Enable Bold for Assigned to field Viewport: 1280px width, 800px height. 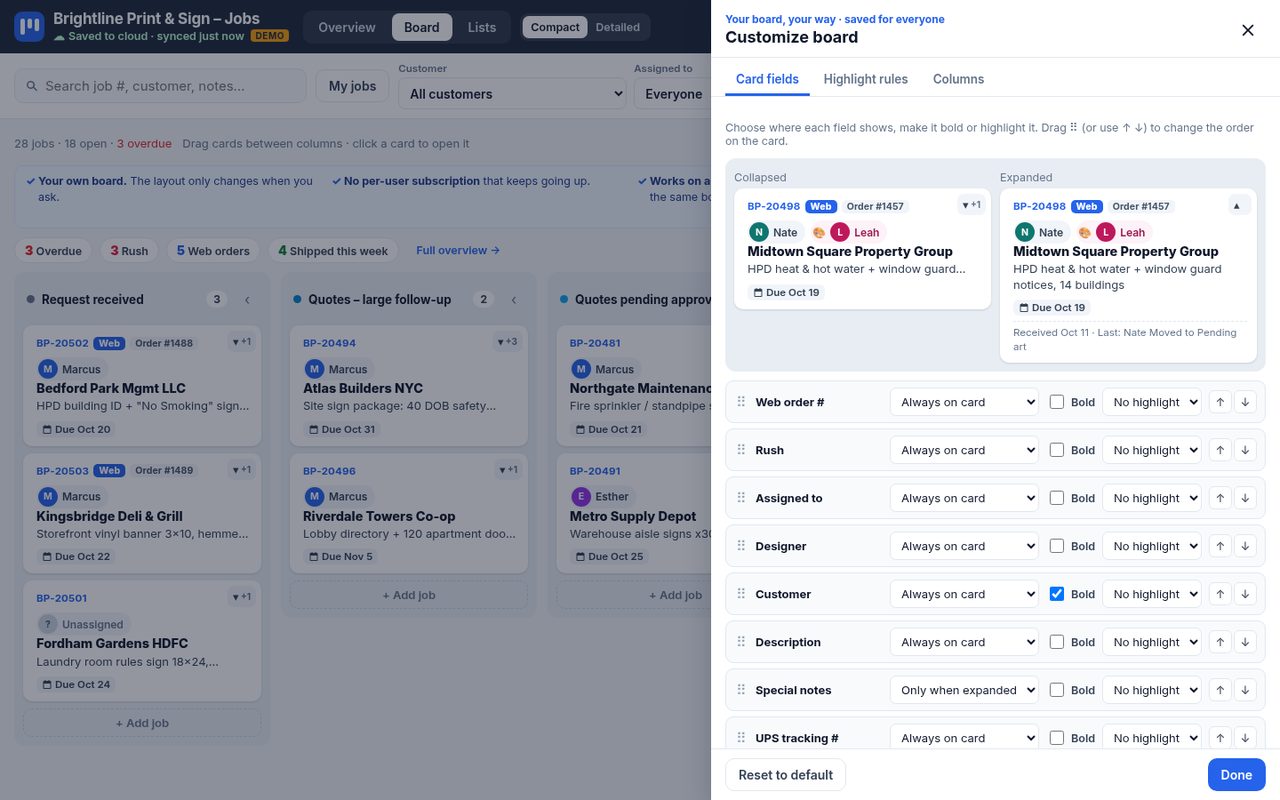point(1057,498)
